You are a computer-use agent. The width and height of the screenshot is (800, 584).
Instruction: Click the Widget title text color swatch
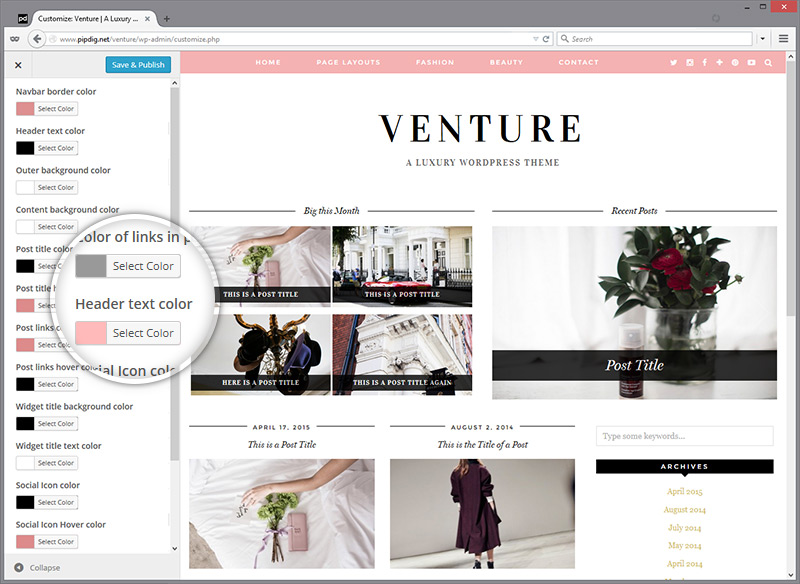25,463
